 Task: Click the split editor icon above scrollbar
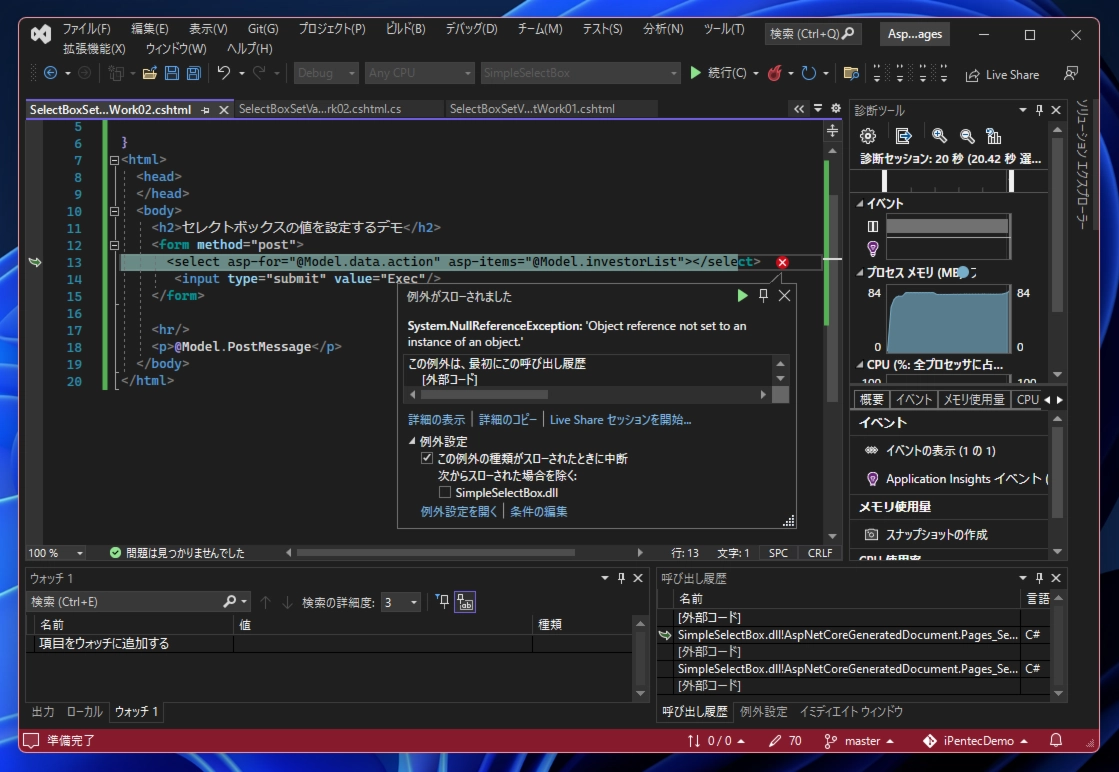[832, 131]
